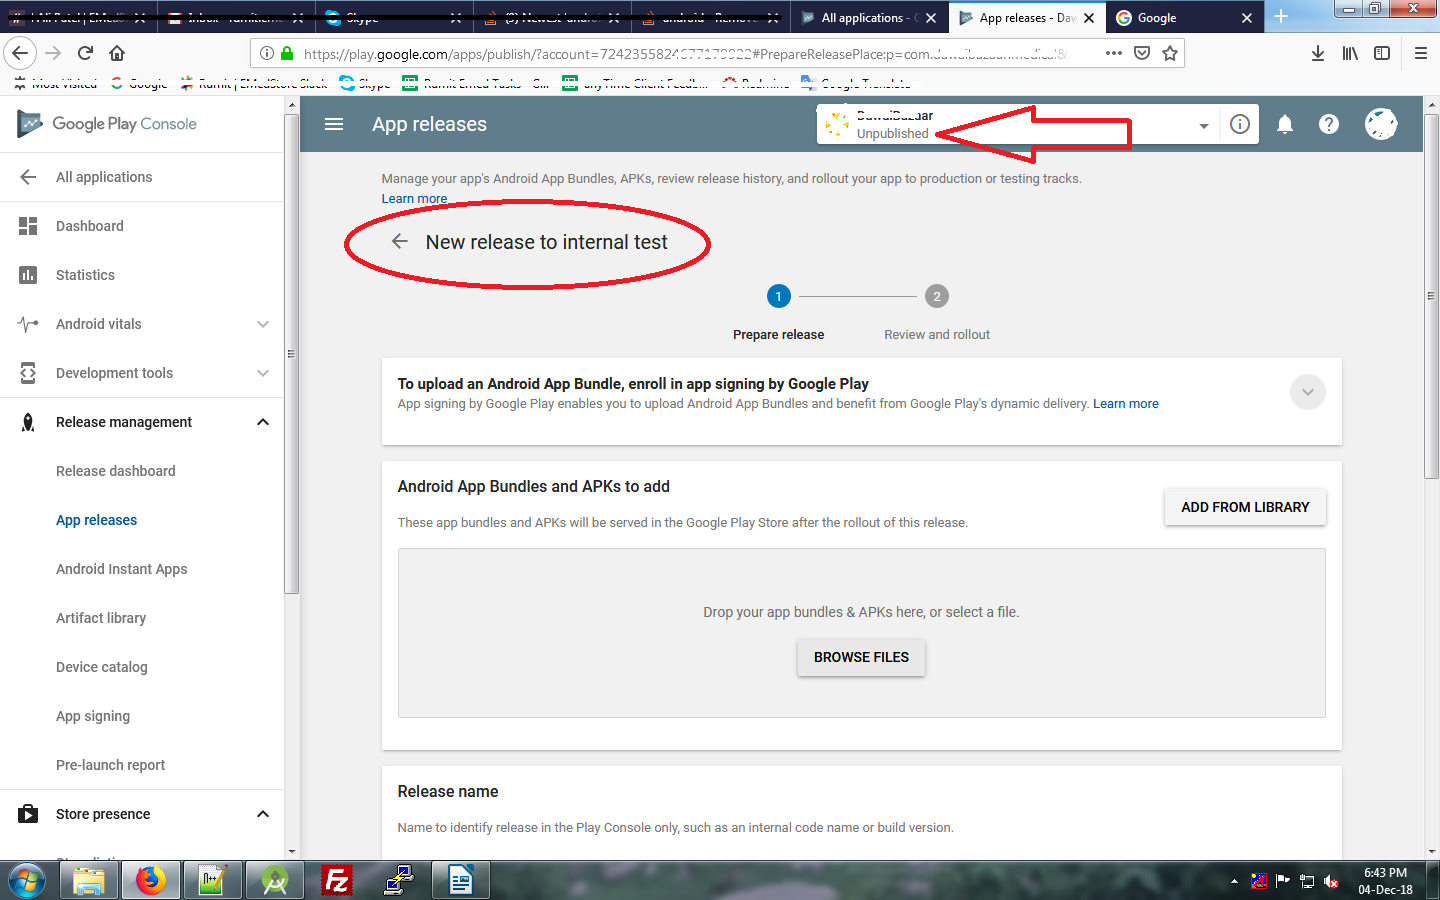The height and width of the screenshot is (900, 1440).
Task: Switch to the Google browser tab
Action: (1180, 18)
